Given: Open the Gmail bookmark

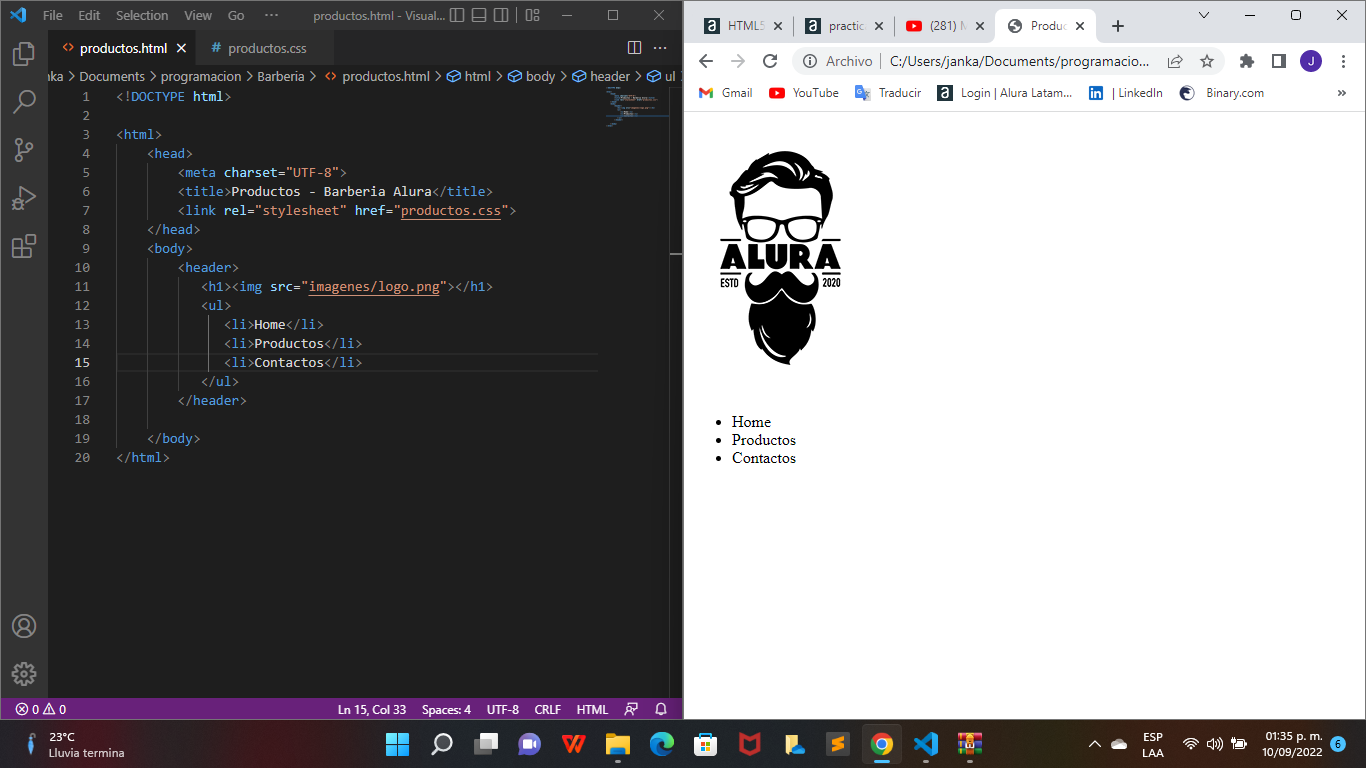Looking at the screenshot, I should (x=726, y=93).
